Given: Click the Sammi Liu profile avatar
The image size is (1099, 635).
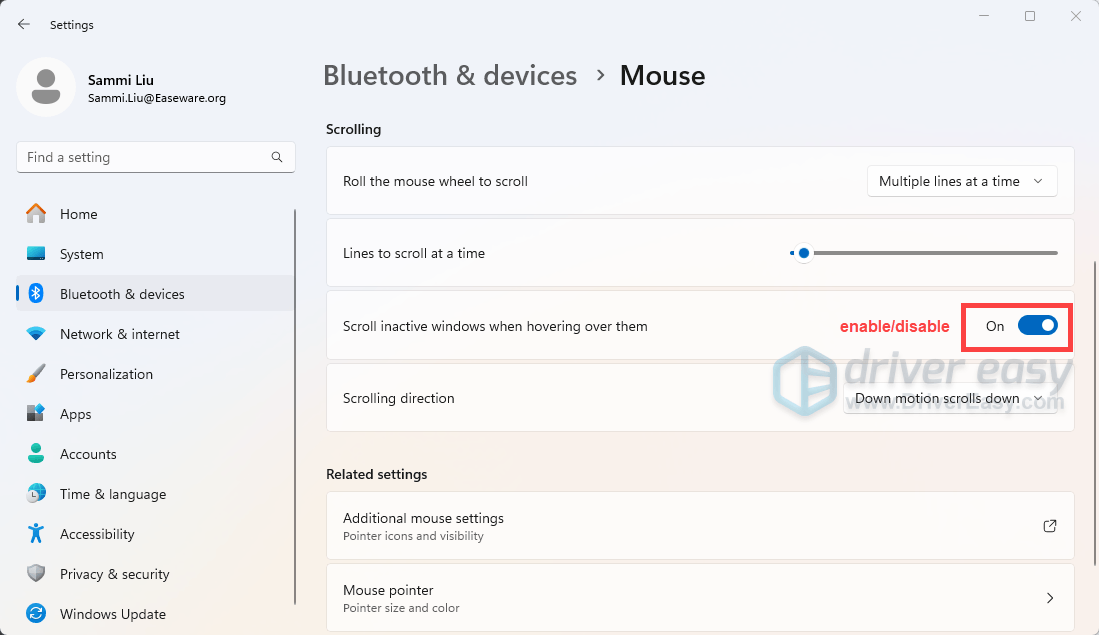Looking at the screenshot, I should pos(45,87).
